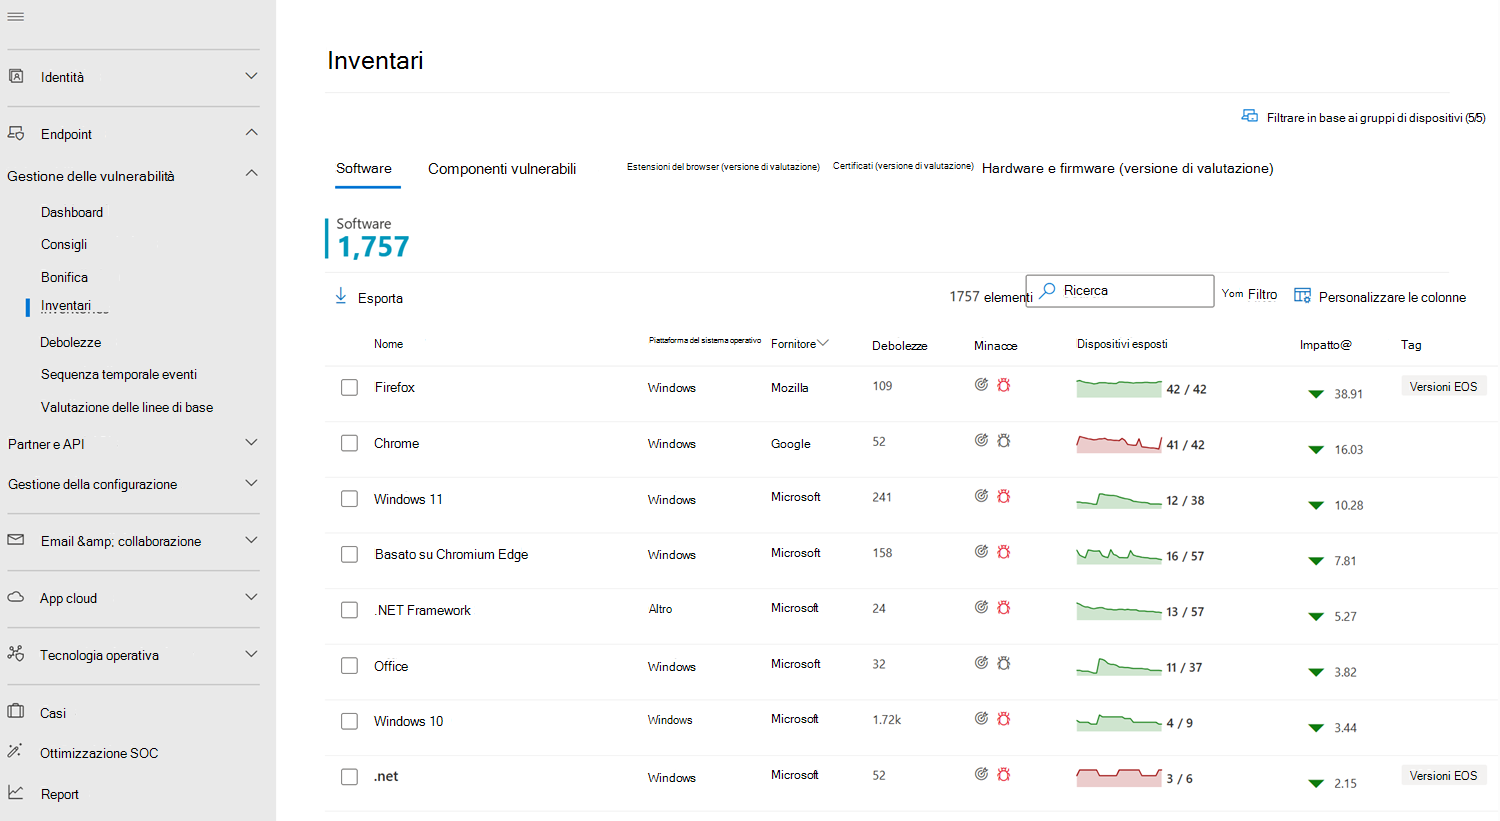Click the App cloud icon
This screenshot has height=821, width=1500.
pyautogui.click(x=16, y=597)
